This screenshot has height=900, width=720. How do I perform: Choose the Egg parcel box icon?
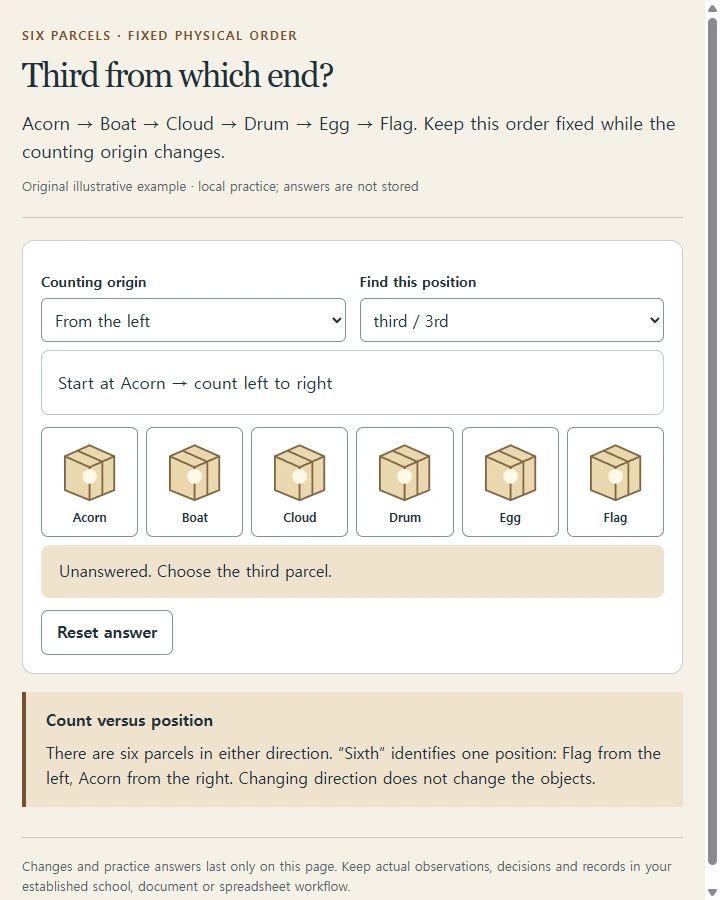[510, 472]
